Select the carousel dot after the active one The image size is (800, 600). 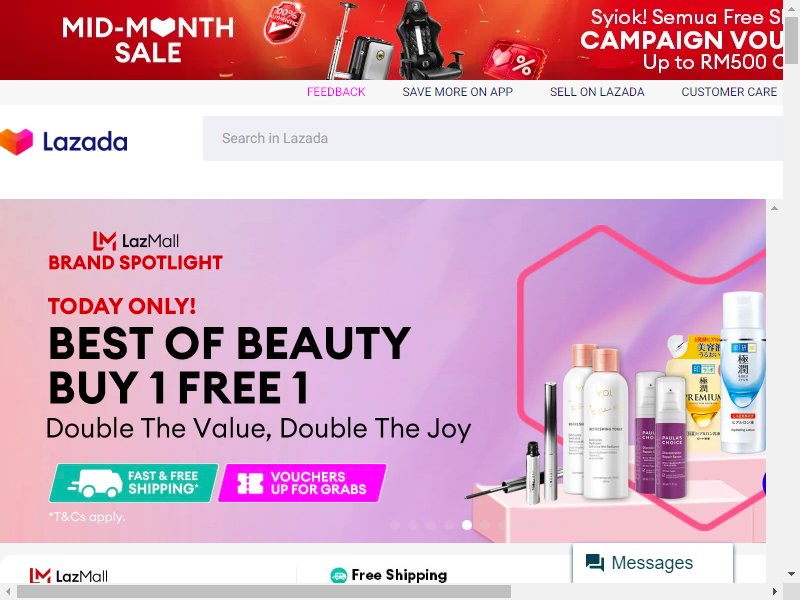click(x=485, y=524)
